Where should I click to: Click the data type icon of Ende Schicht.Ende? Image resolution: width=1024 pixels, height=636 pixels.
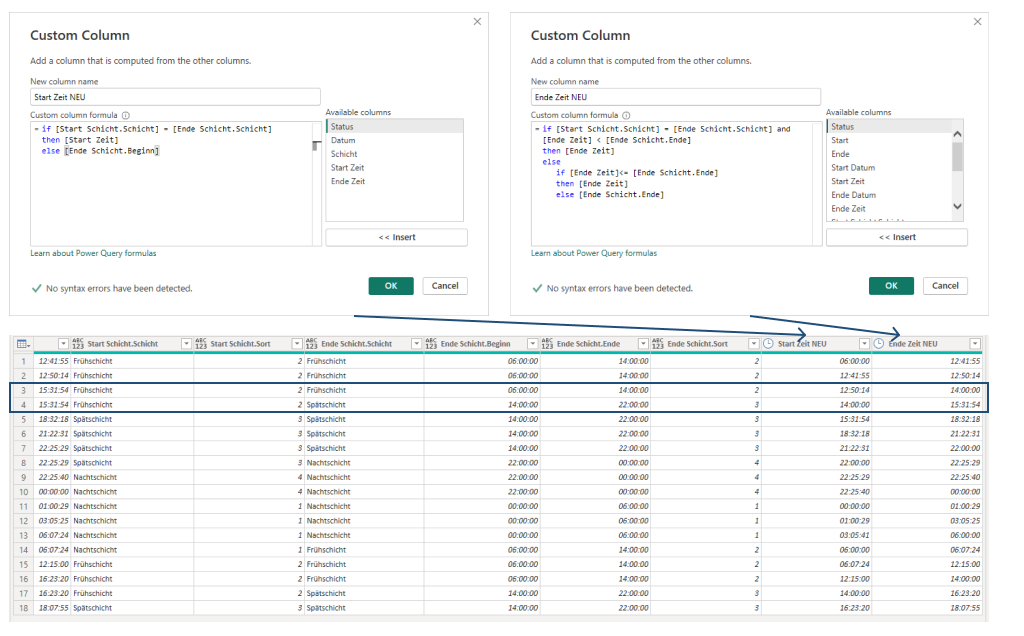[547, 344]
